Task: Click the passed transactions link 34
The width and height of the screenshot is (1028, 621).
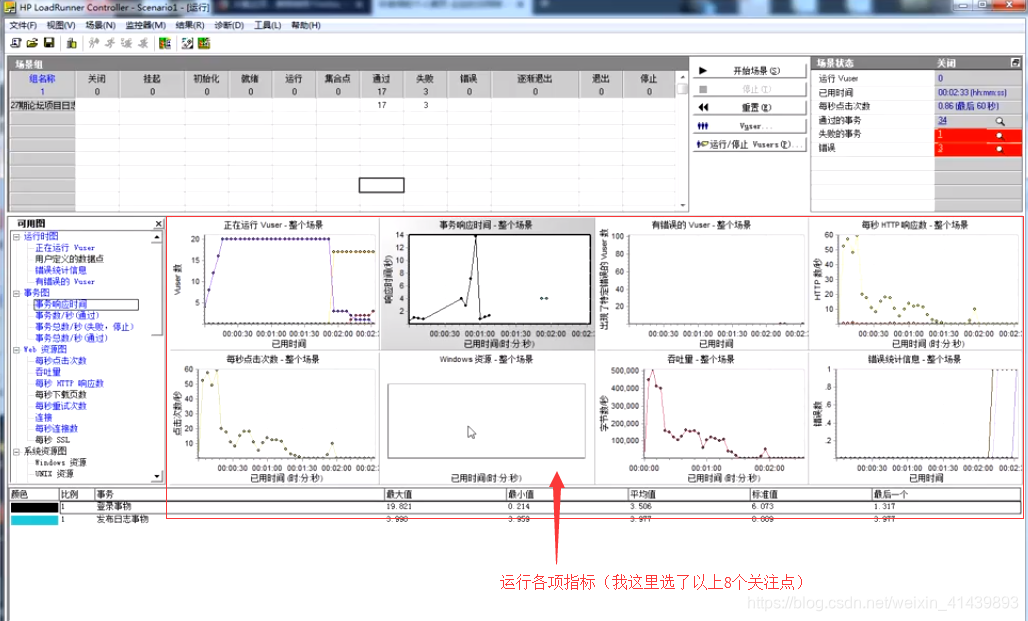Action: tap(942, 121)
